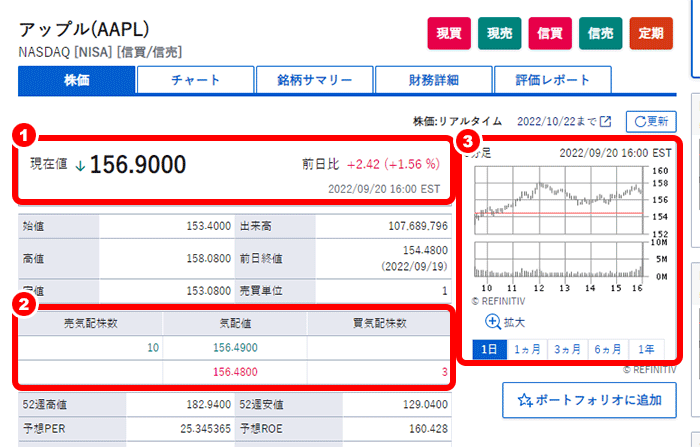Select the 評価レポート tab
Image resolution: width=700 pixels, height=447 pixels.
point(550,80)
